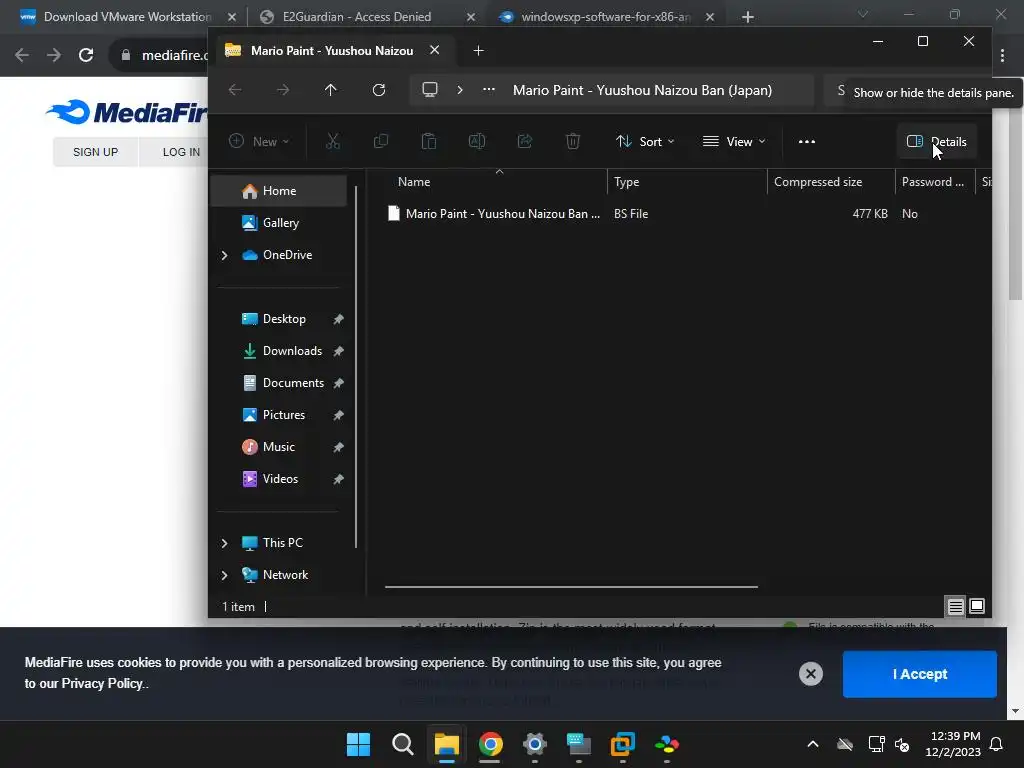The image size is (1024, 768).
Task: Sort by the Type column header
Action: [687, 182]
